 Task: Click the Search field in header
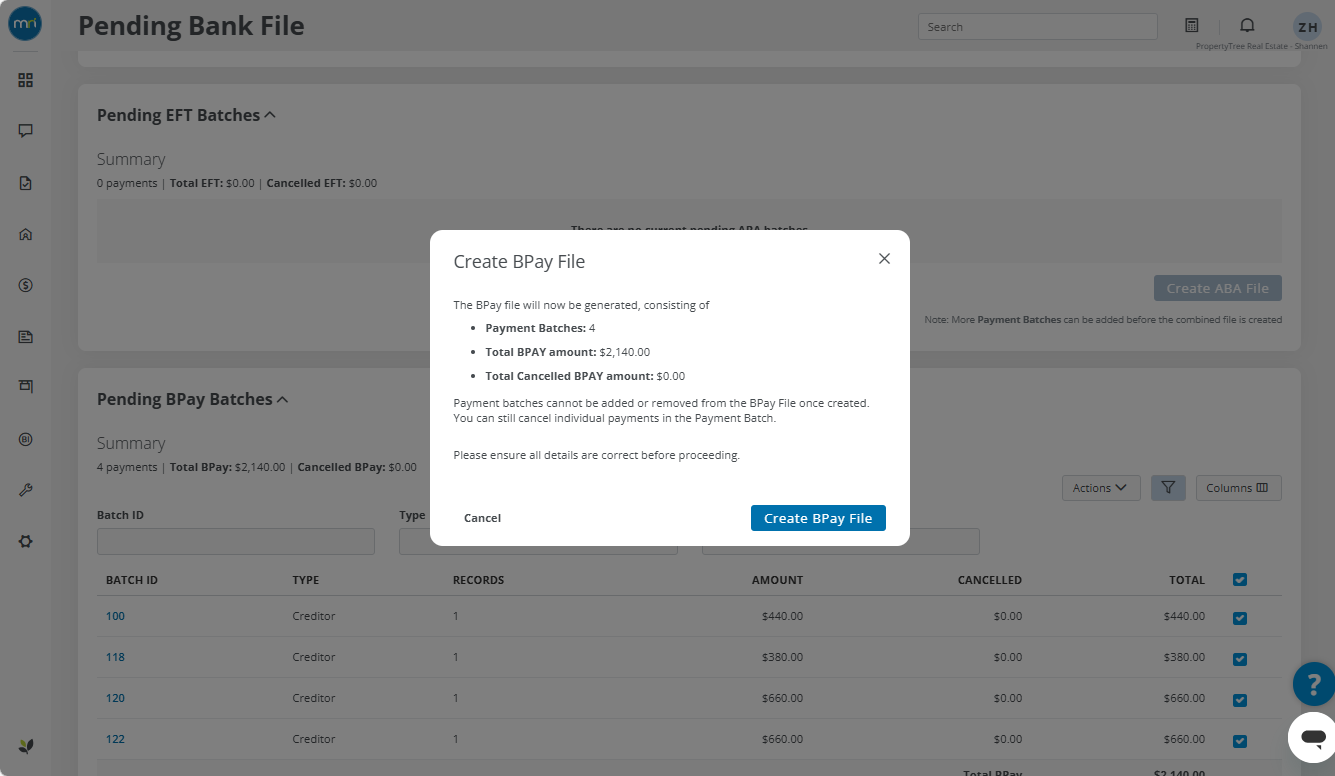tap(1037, 27)
